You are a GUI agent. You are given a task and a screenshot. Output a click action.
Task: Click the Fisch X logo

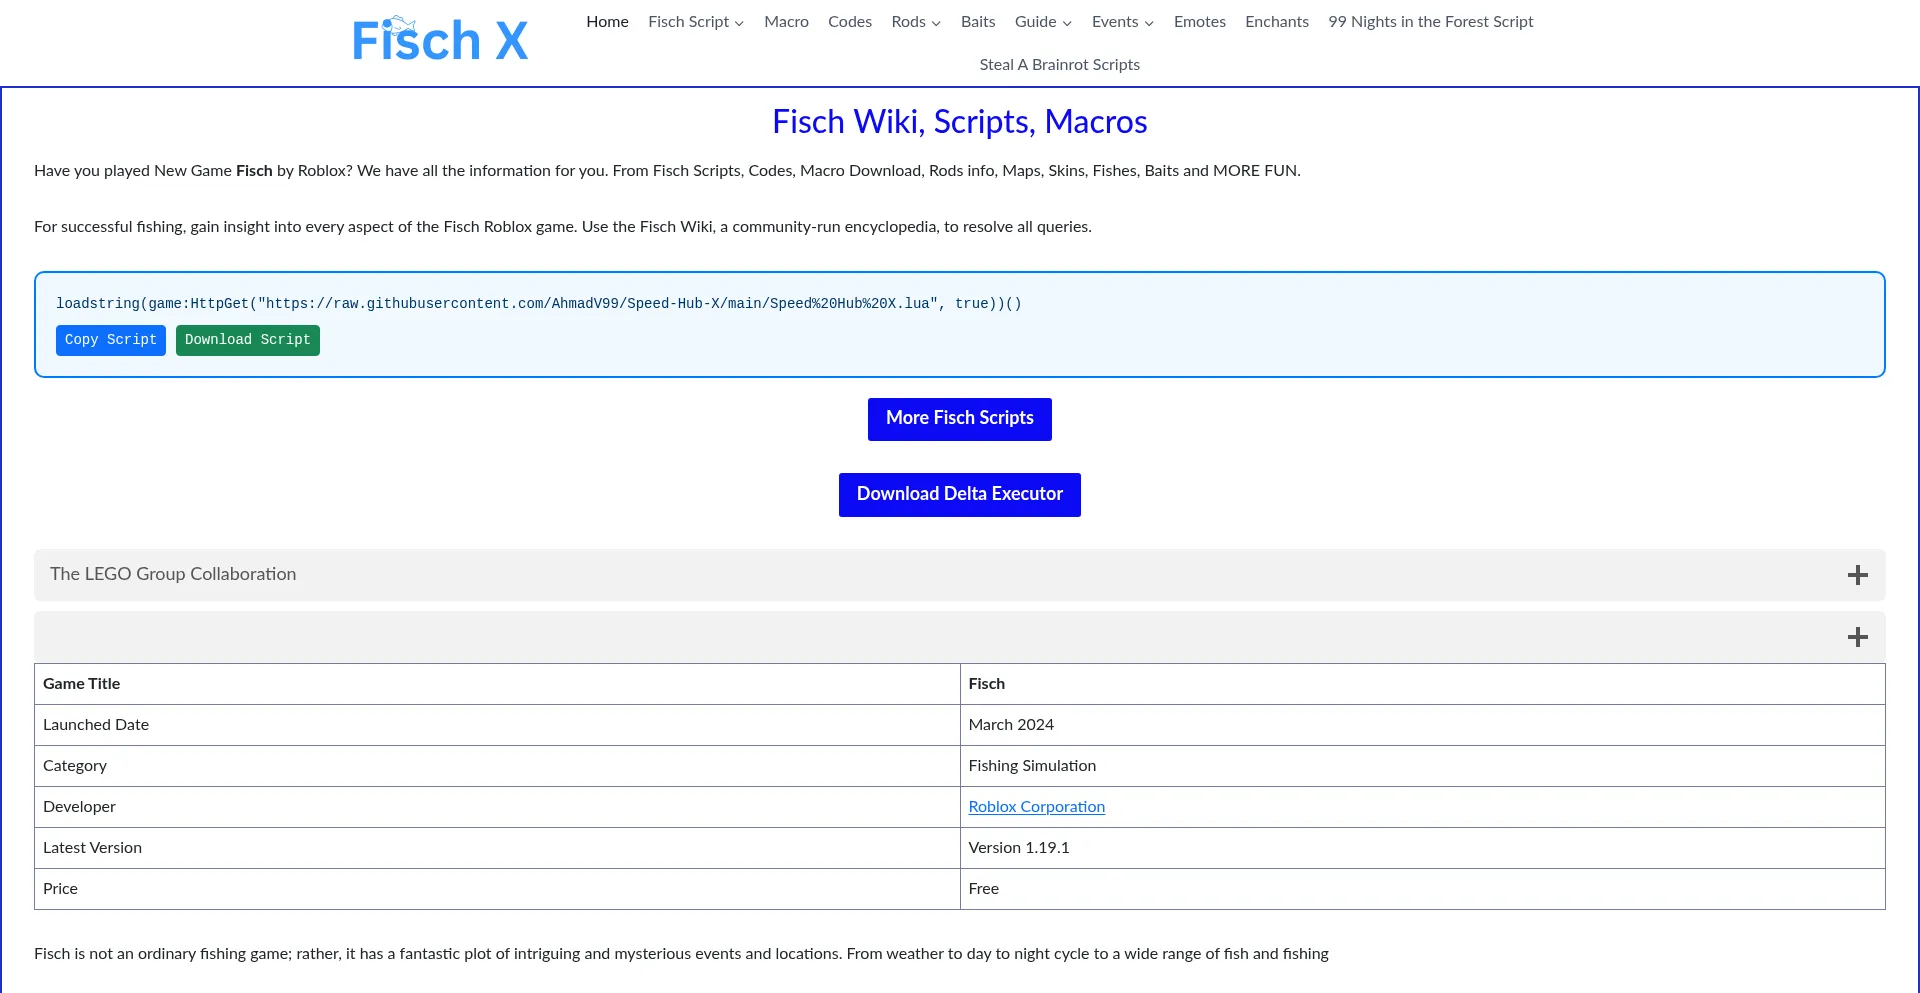440,41
